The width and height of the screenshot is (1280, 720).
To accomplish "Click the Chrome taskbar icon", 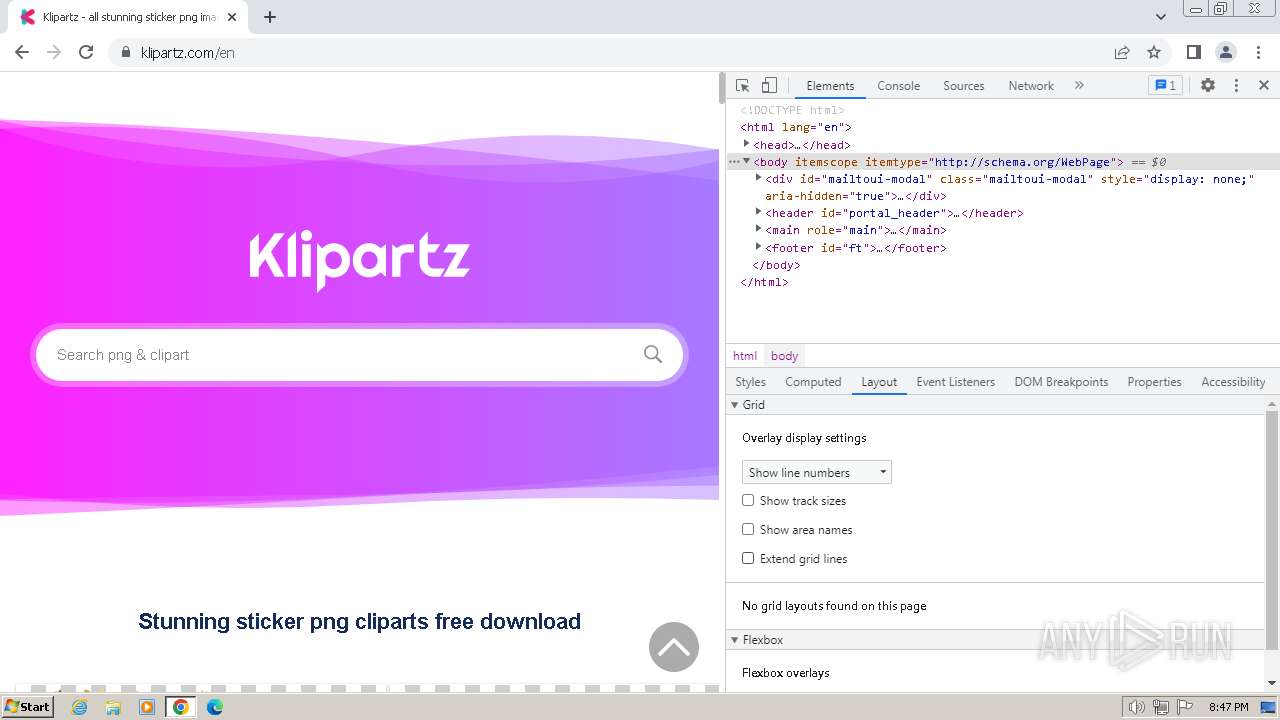I will (x=181, y=707).
